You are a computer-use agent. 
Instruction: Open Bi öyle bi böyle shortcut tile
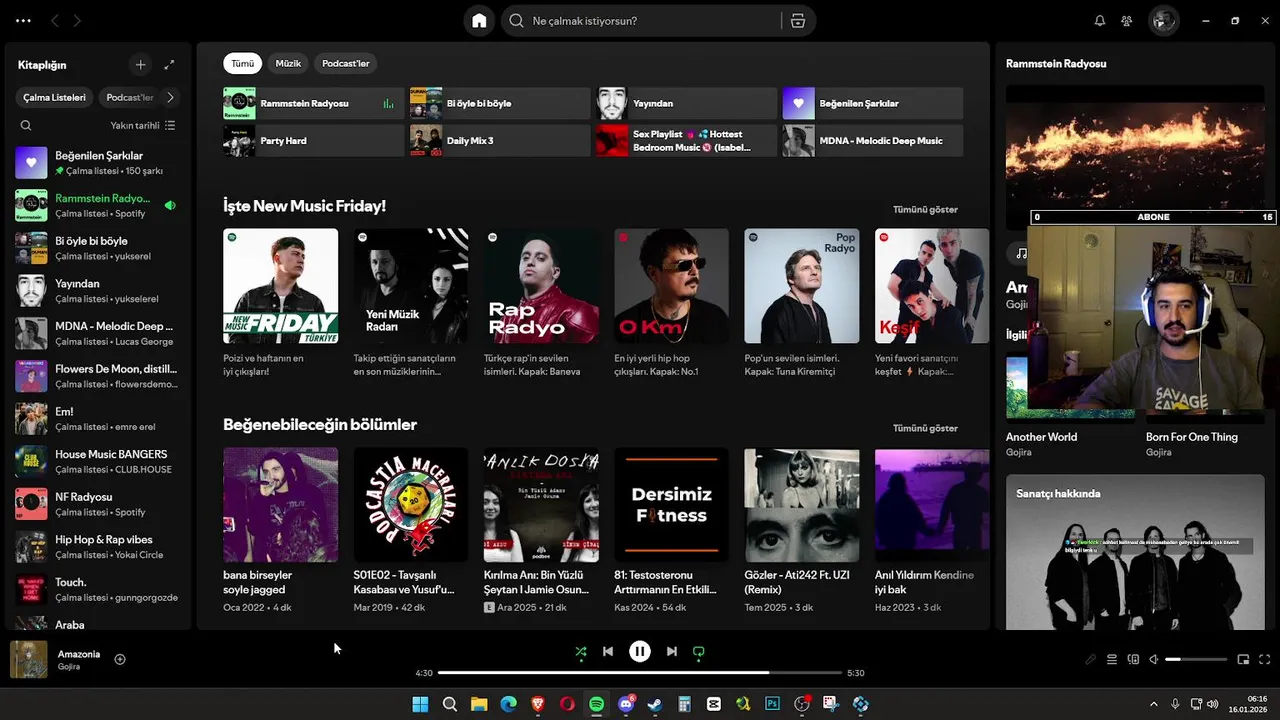coord(500,103)
